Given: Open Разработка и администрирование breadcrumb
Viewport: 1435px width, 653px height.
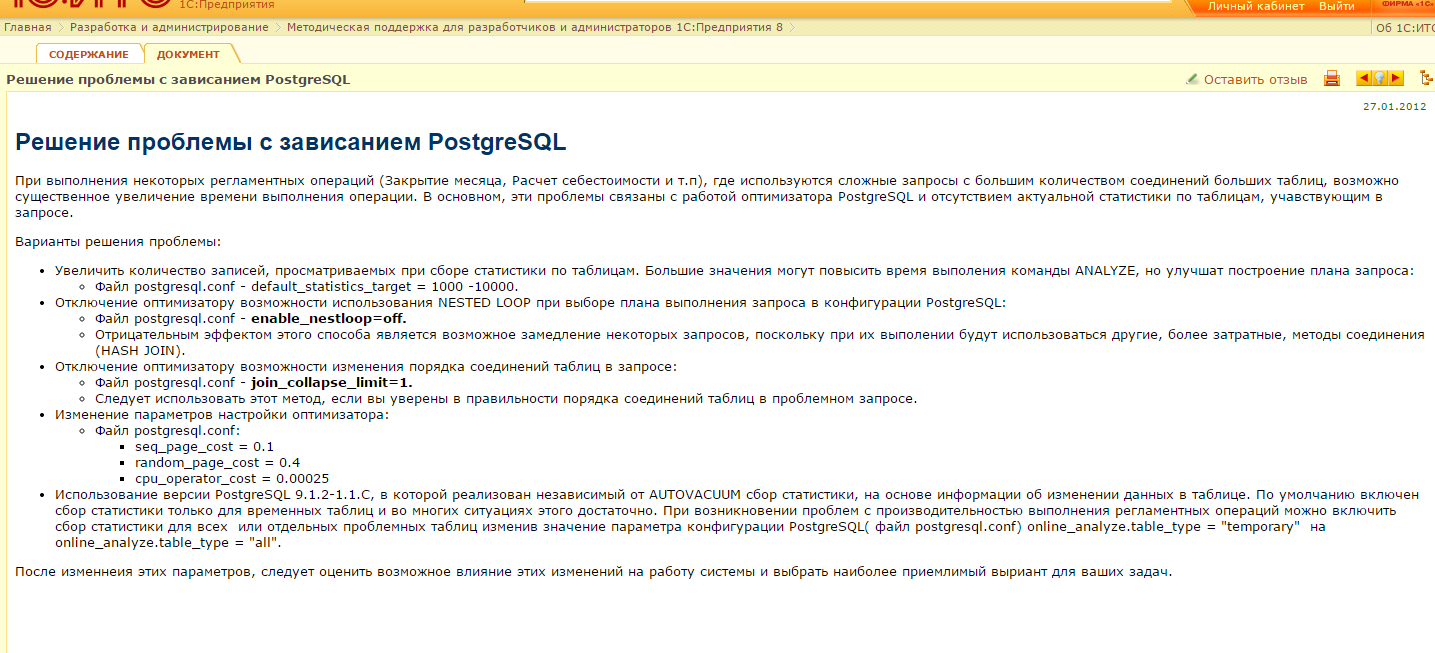Looking at the screenshot, I should (x=169, y=27).
